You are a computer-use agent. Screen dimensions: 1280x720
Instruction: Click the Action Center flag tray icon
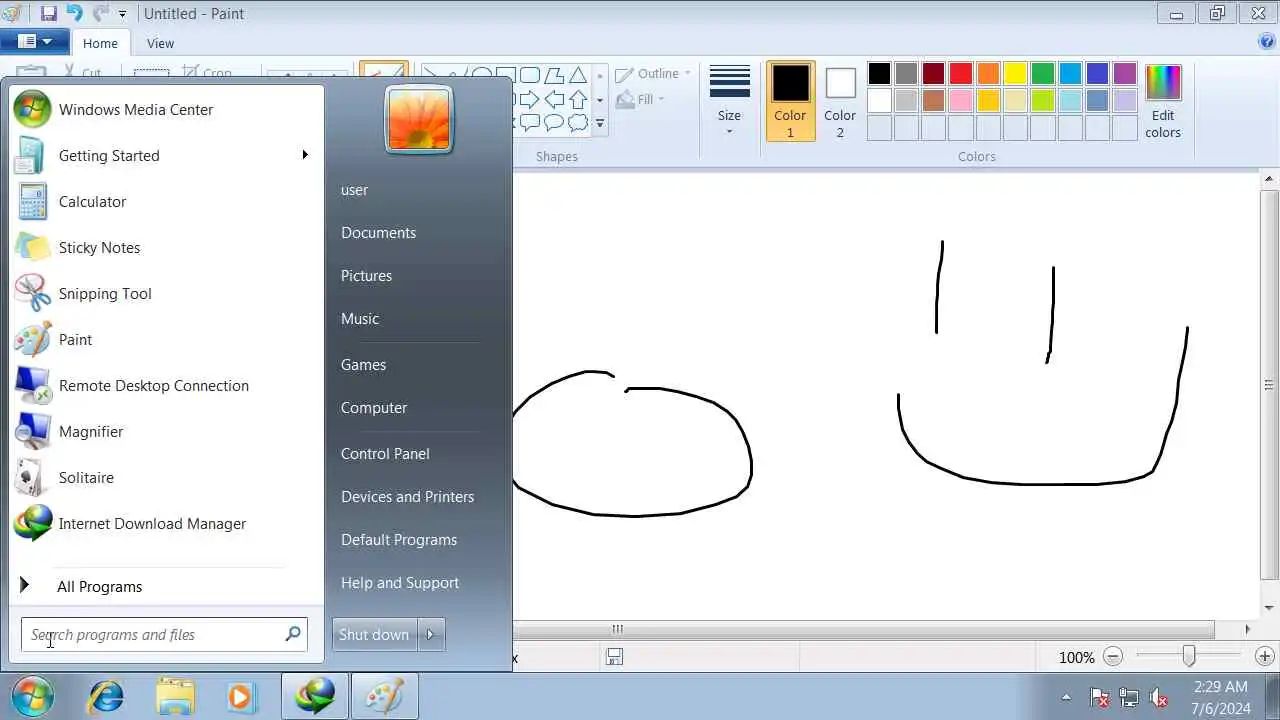tap(1099, 697)
